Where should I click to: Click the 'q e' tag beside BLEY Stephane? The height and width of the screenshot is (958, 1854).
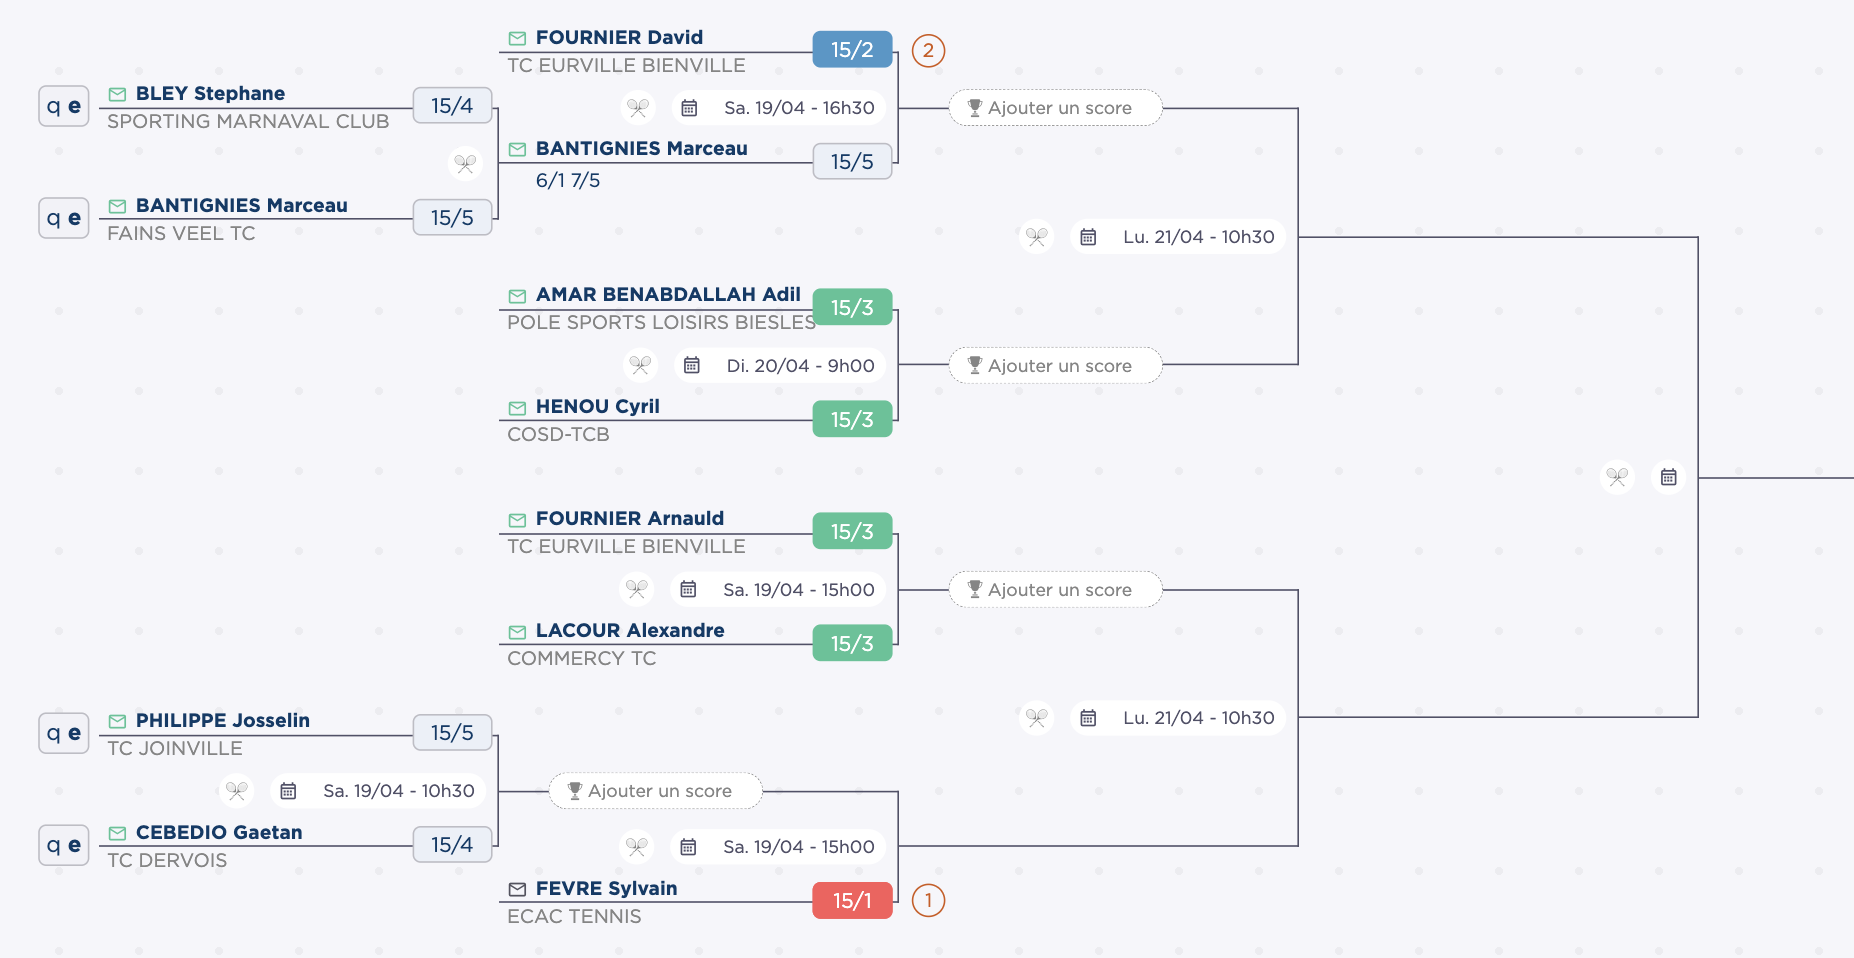[64, 106]
